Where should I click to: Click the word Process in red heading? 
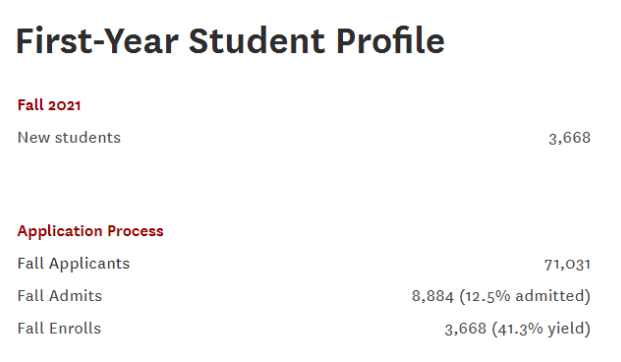[x=135, y=231]
